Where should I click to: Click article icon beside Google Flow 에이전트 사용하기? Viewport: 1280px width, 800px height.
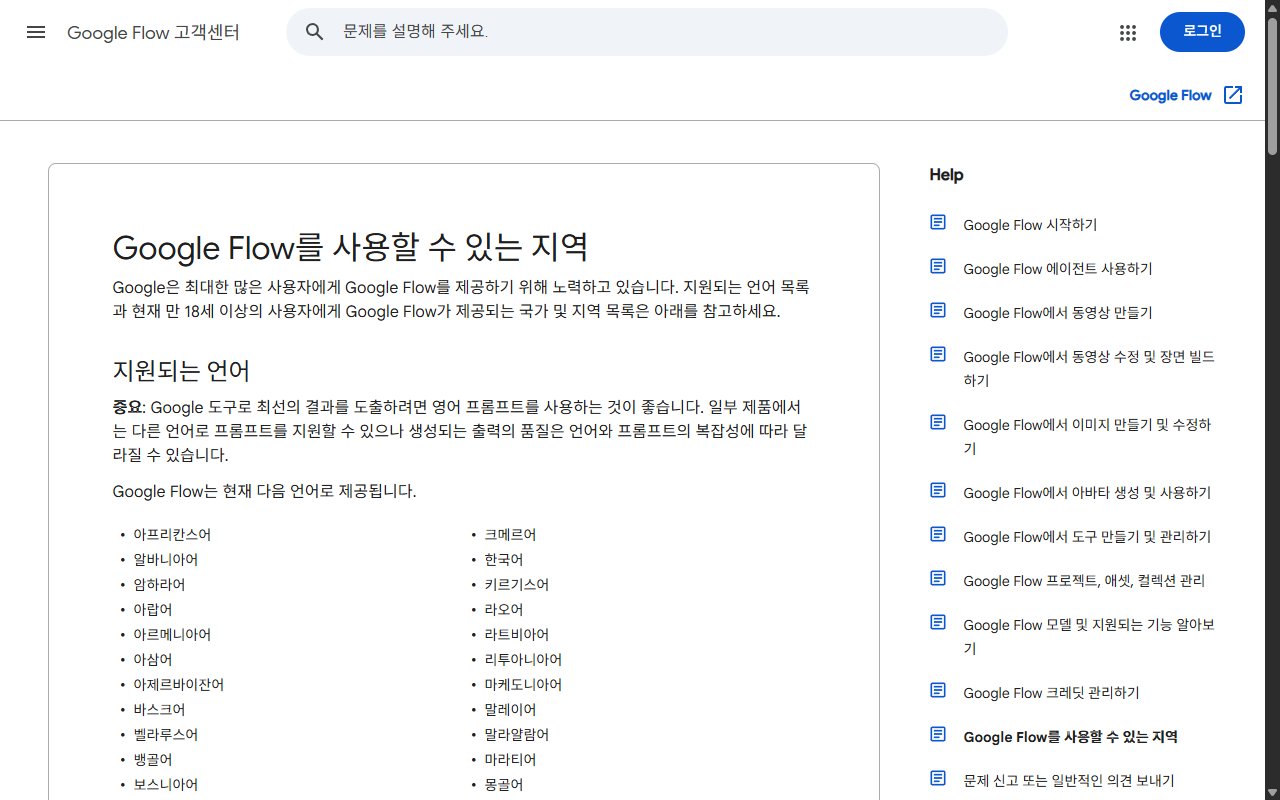coord(938,266)
